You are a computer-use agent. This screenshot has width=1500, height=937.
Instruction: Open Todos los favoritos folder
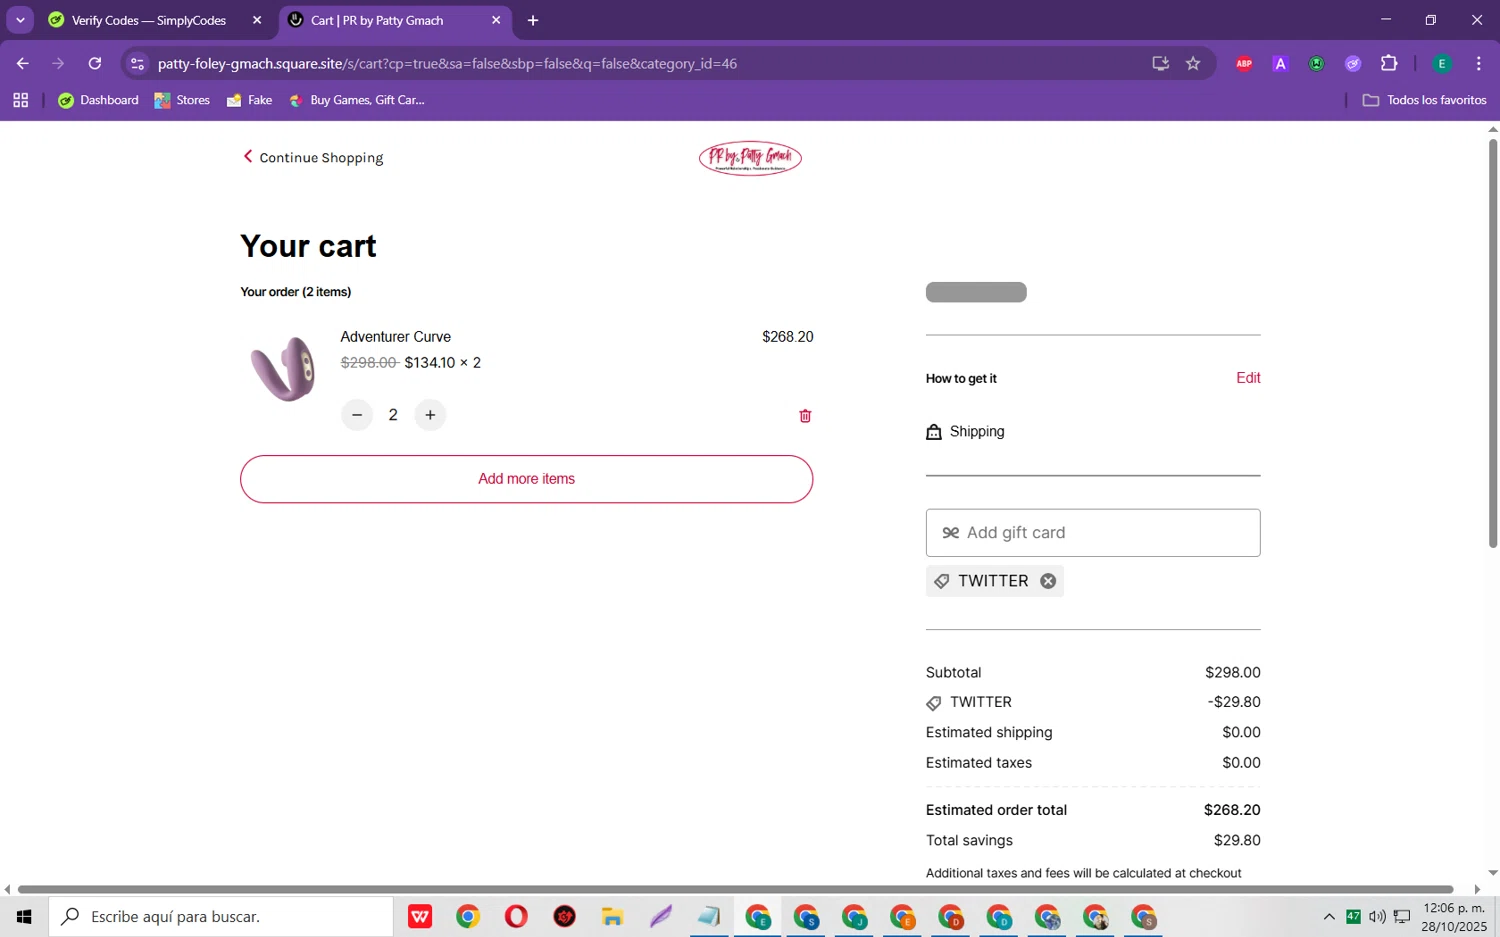click(x=1424, y=100)
